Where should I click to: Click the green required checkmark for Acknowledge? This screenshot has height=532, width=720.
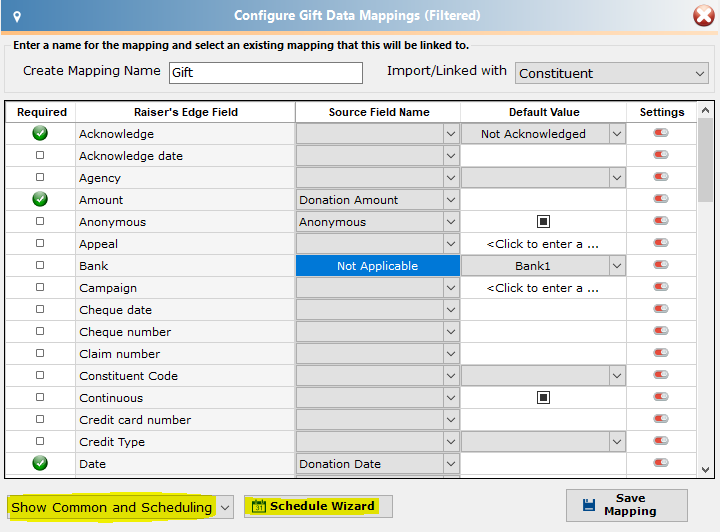click(40, 133)
